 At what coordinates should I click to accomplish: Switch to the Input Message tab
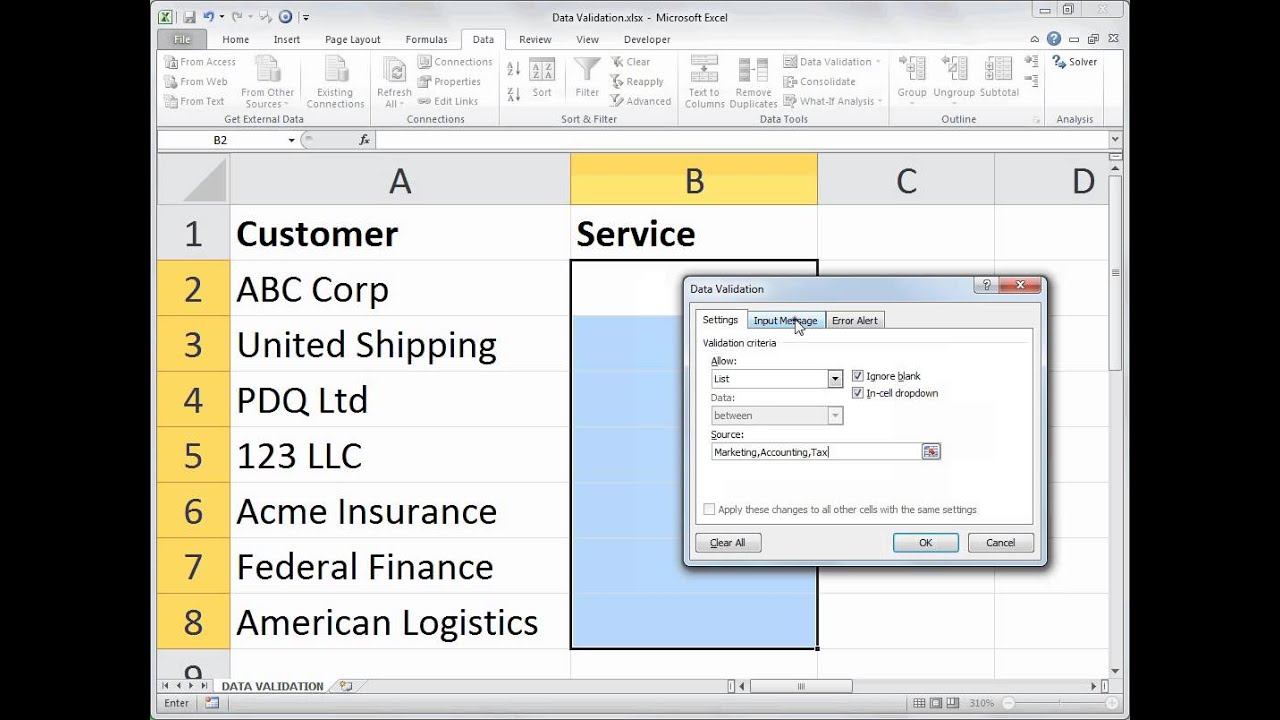785,320
